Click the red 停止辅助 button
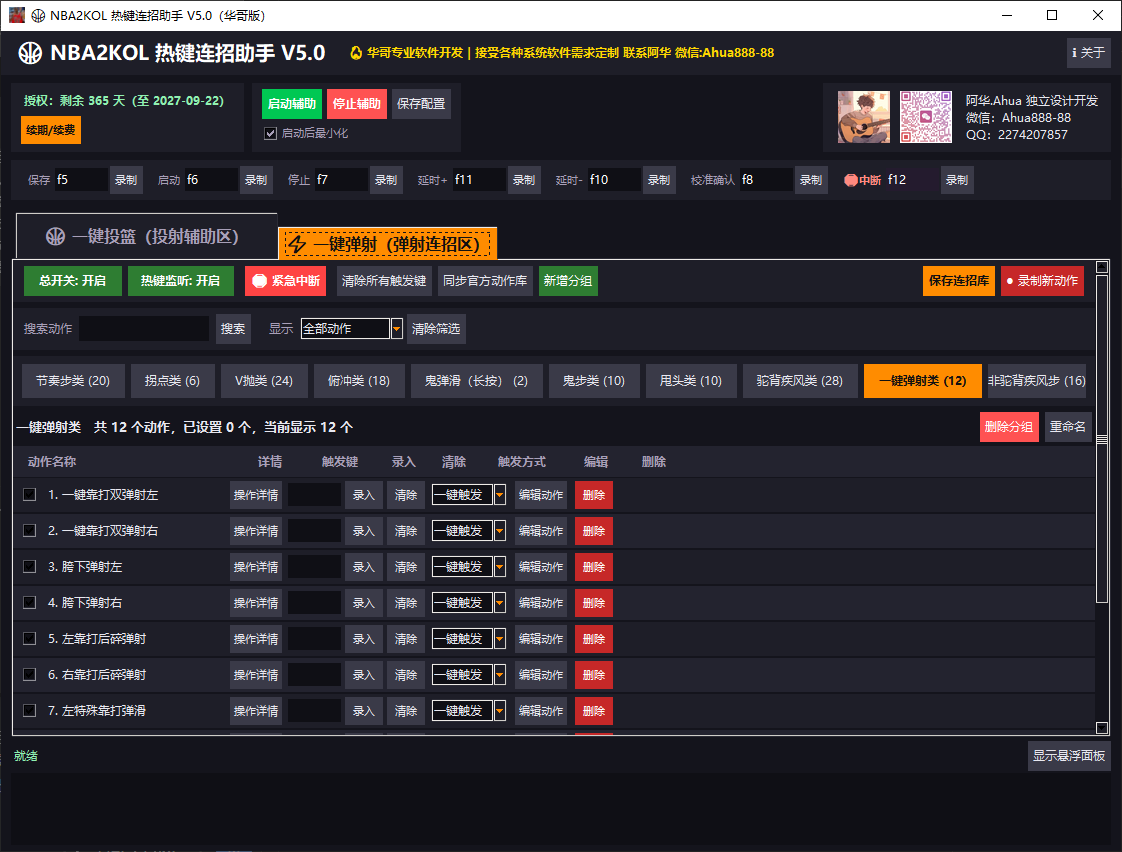The height and width of the screenshot is (852, 1122). tap(356, 104)
